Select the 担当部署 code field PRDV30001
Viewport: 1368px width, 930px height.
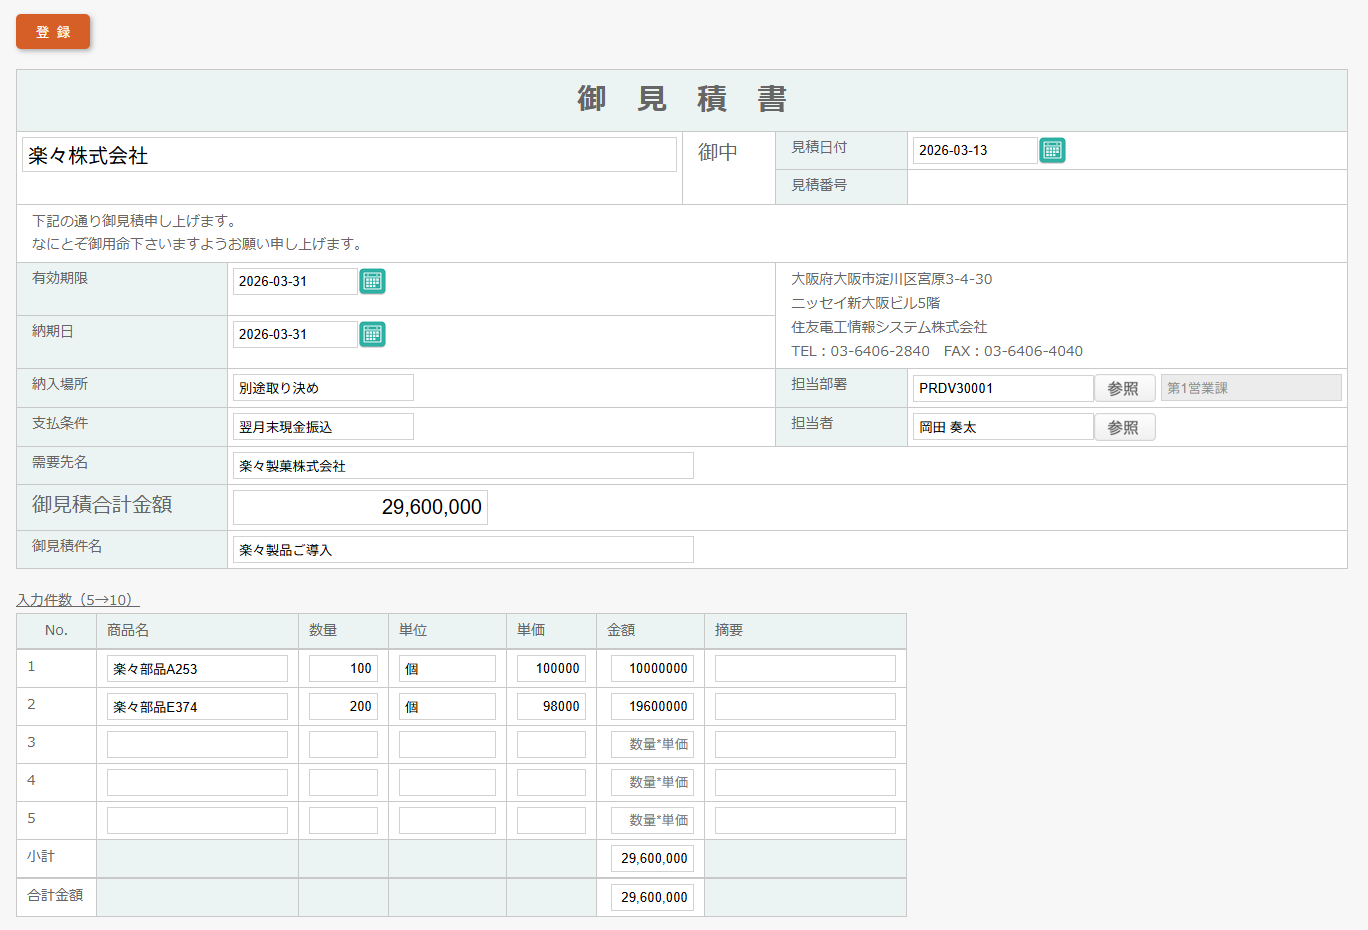pos(1002,388)
